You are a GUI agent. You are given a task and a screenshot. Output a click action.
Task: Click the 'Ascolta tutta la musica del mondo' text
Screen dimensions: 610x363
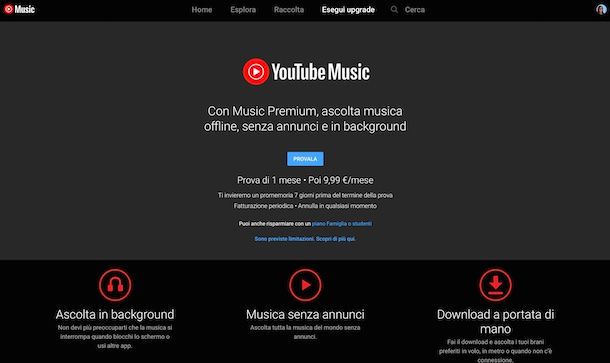click(x=305, y=332)
